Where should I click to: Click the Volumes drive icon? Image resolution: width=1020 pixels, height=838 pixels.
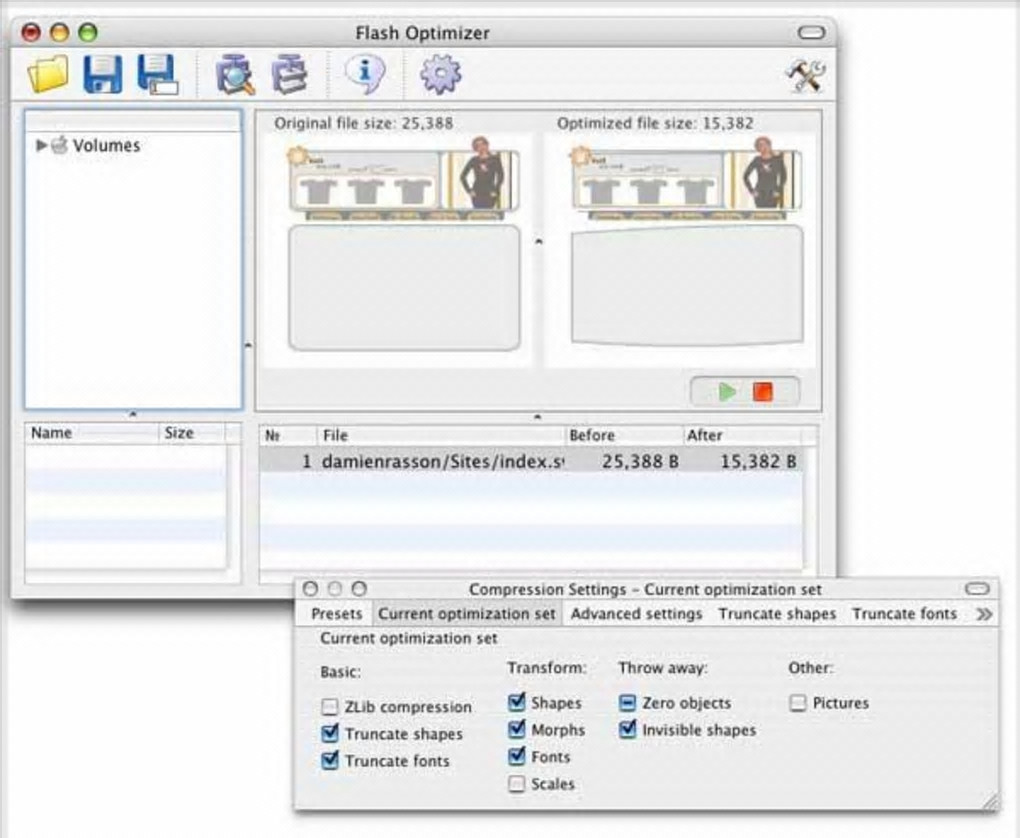pyautogui.click(x=59, y=144)
